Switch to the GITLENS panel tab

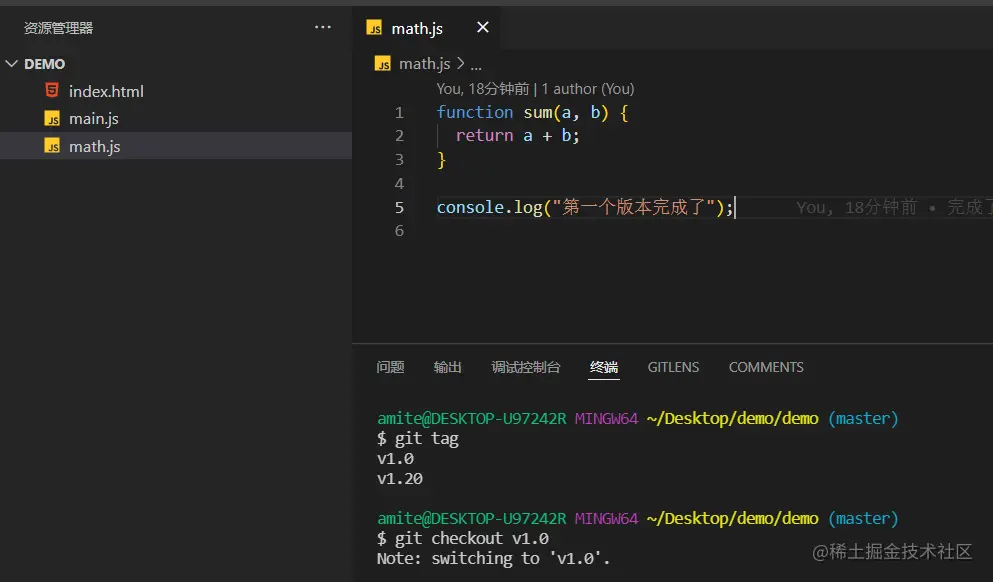pyautogui.click(x=673, y=367)
